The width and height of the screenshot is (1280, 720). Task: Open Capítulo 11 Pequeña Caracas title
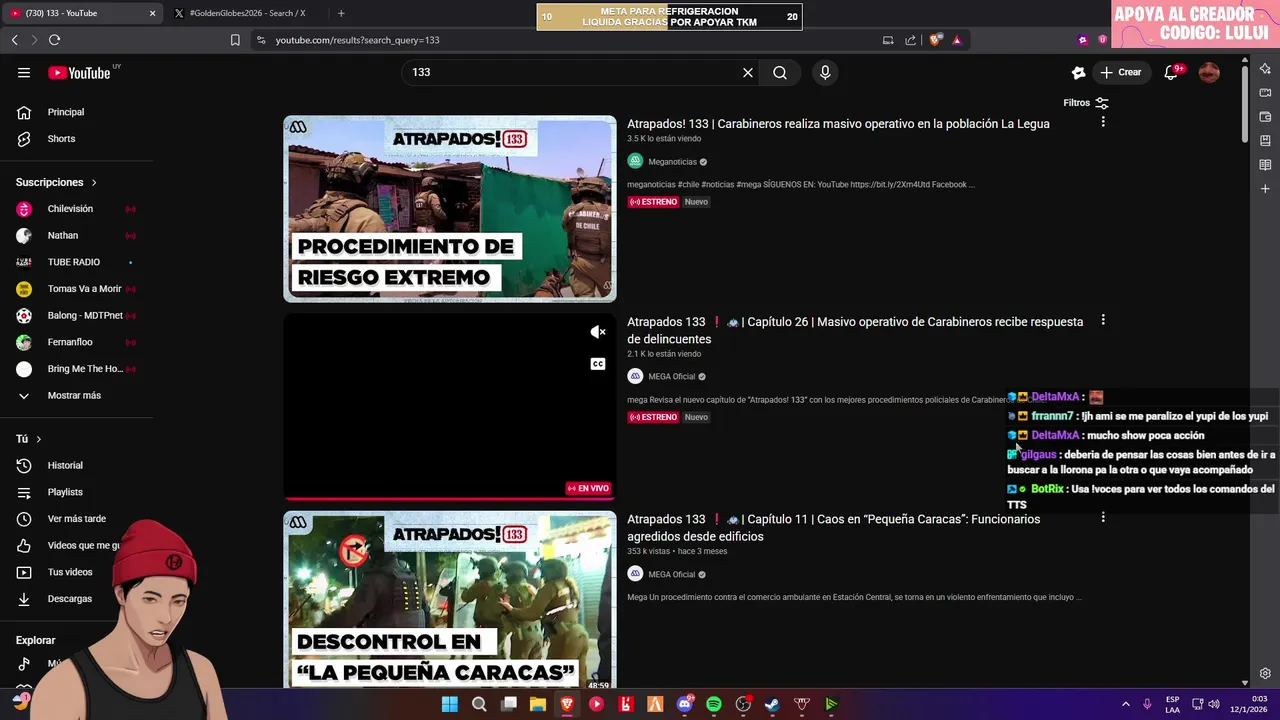pyautogui.click(x=833, y=528)
